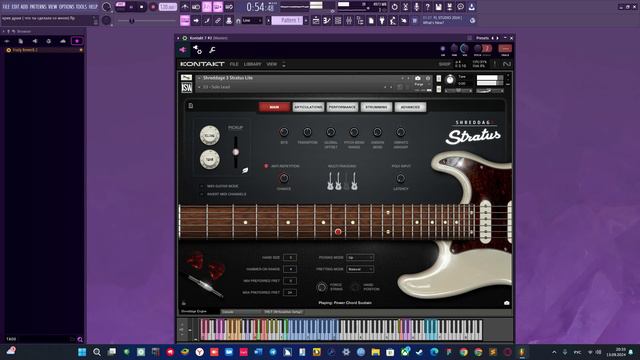Open the Line snap dropdown
Image resolution: width=640 pixels, height=360 pixels.
[x=252, y=20]
